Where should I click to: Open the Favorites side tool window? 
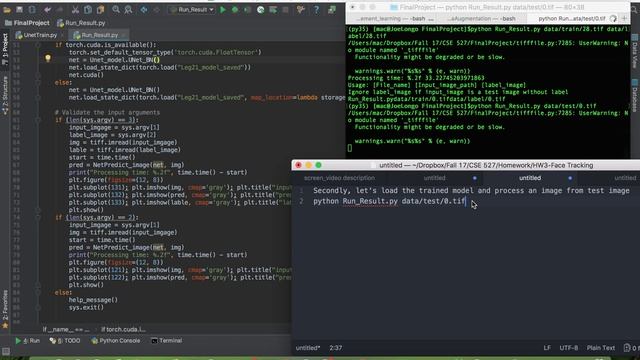[5, 308]
